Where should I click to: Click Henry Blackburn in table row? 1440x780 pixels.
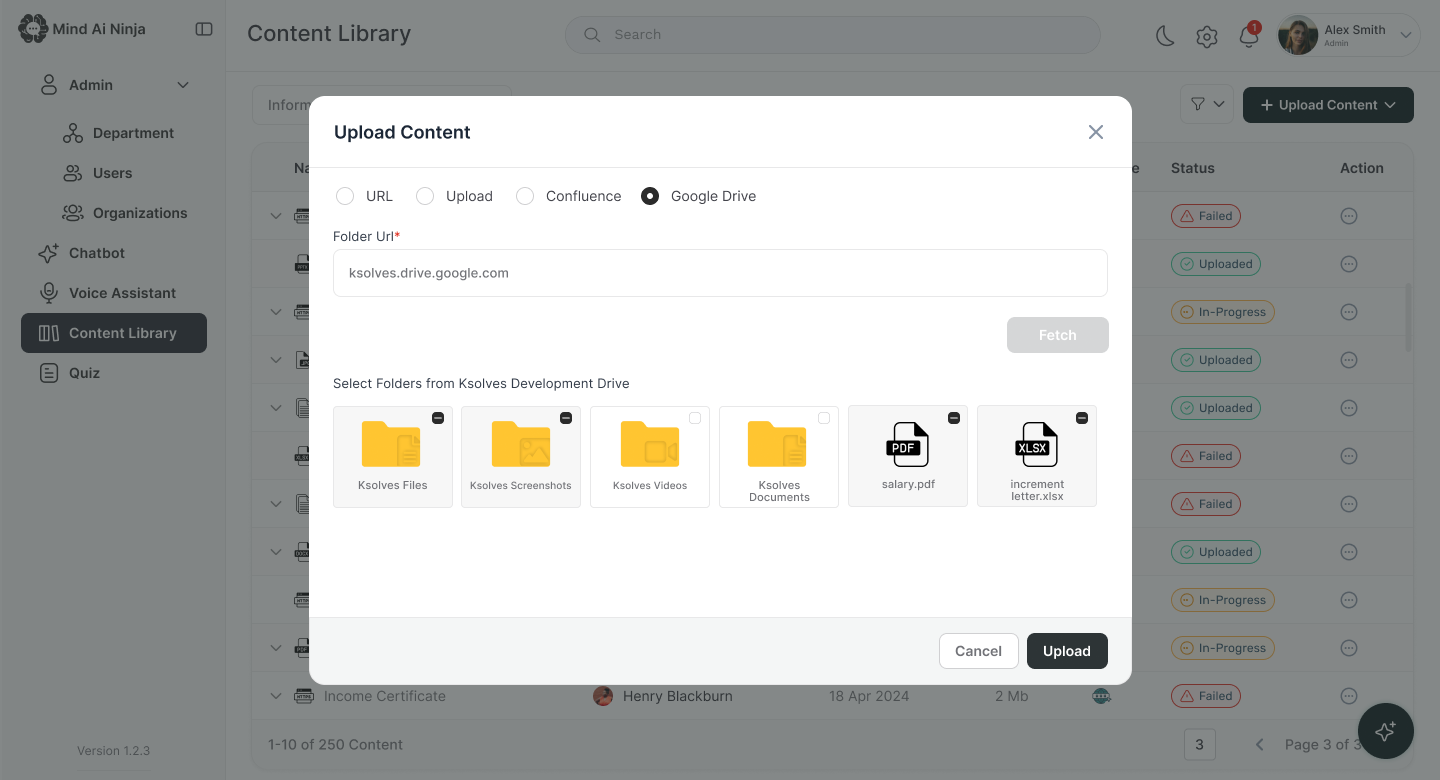[677, 696]
